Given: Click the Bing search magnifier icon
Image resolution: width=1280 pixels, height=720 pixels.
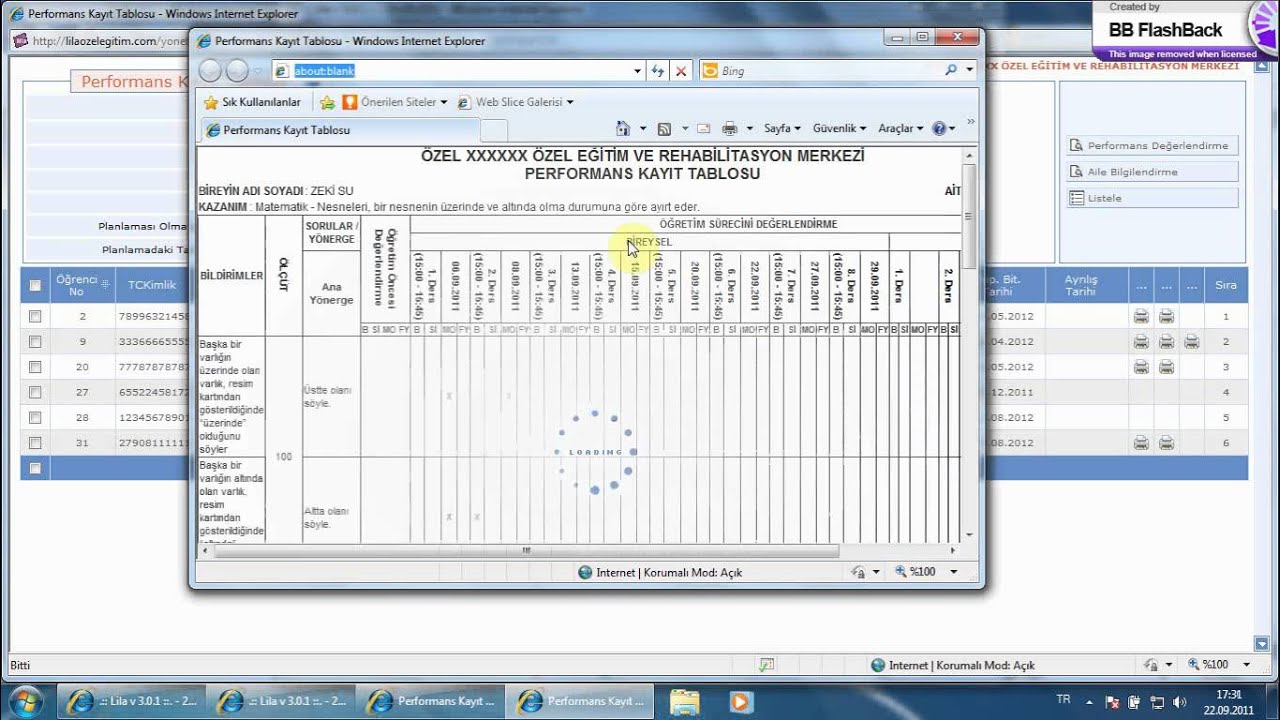Looking at the screenshot, I should (x=951, y=71).
